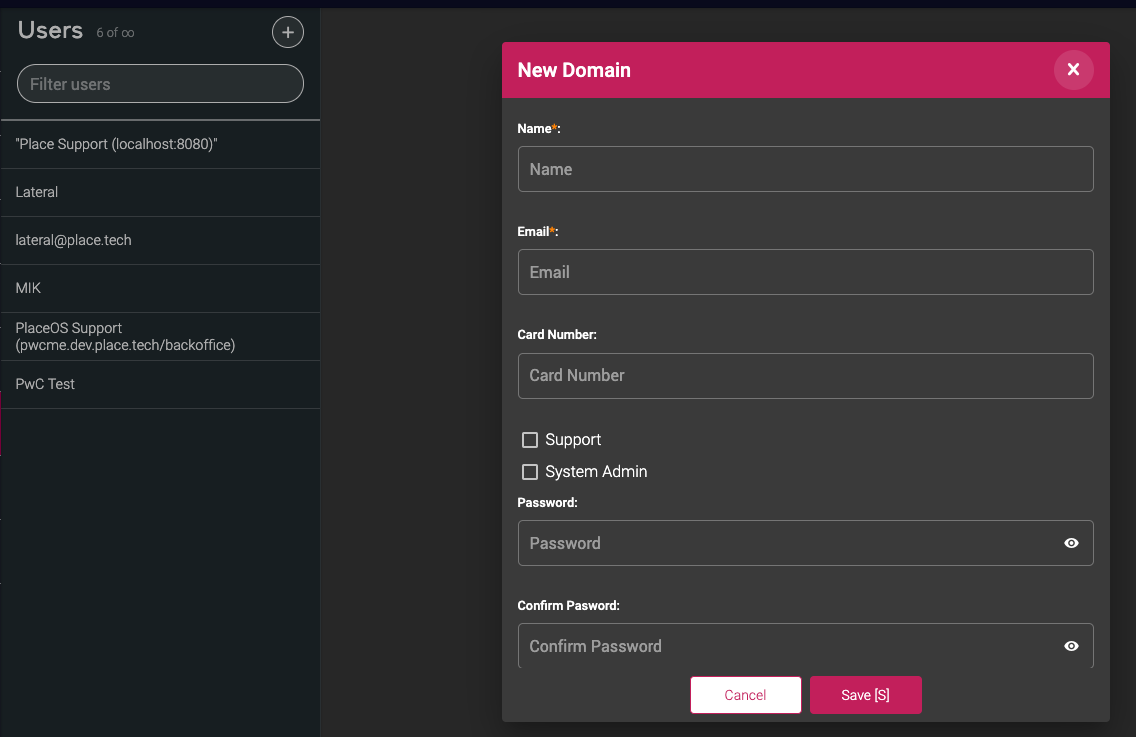Select the Place Support localhost user

(x=160, y=143)
